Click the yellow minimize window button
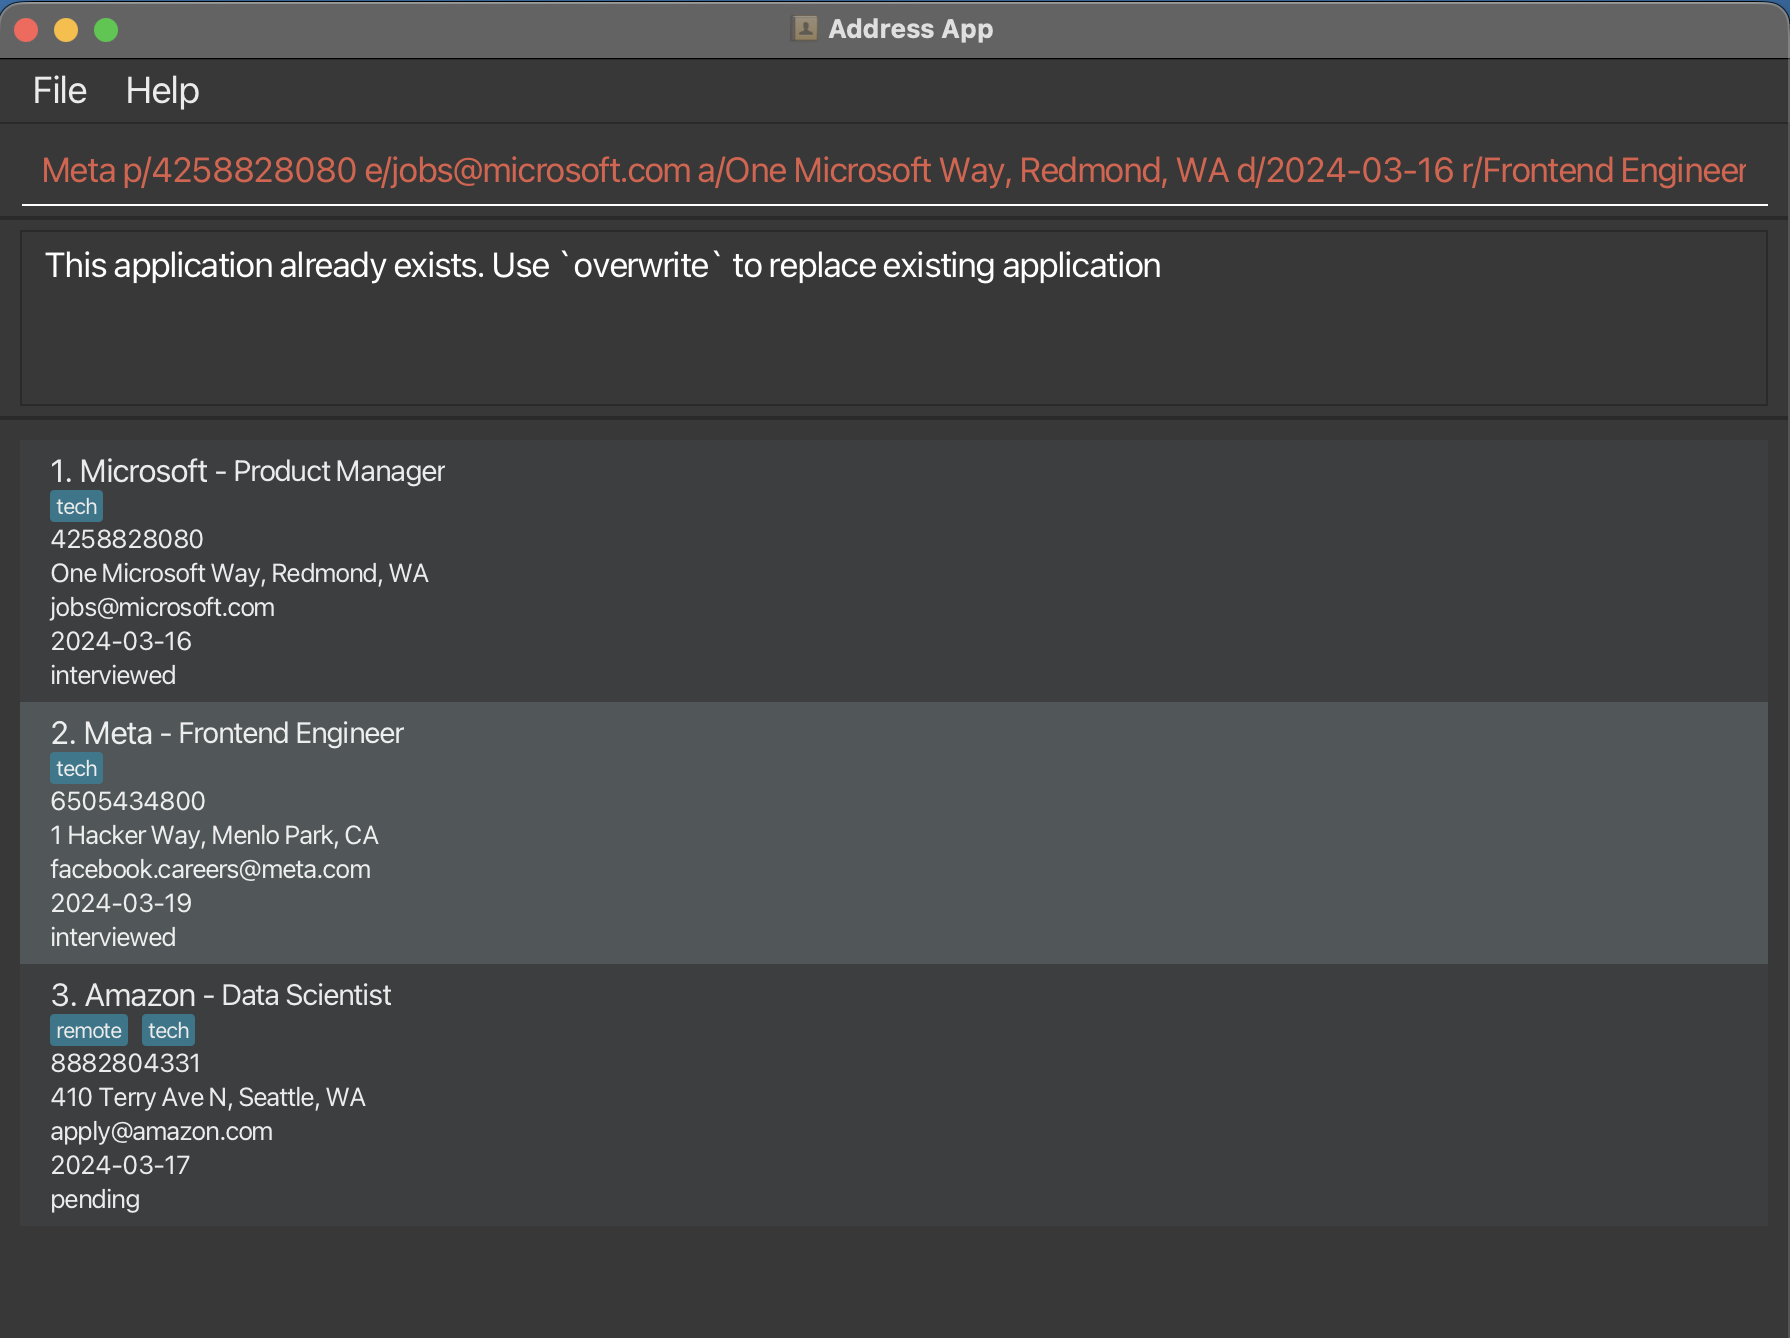This screenshot has height=1338, width=1790. coord(66,30)
